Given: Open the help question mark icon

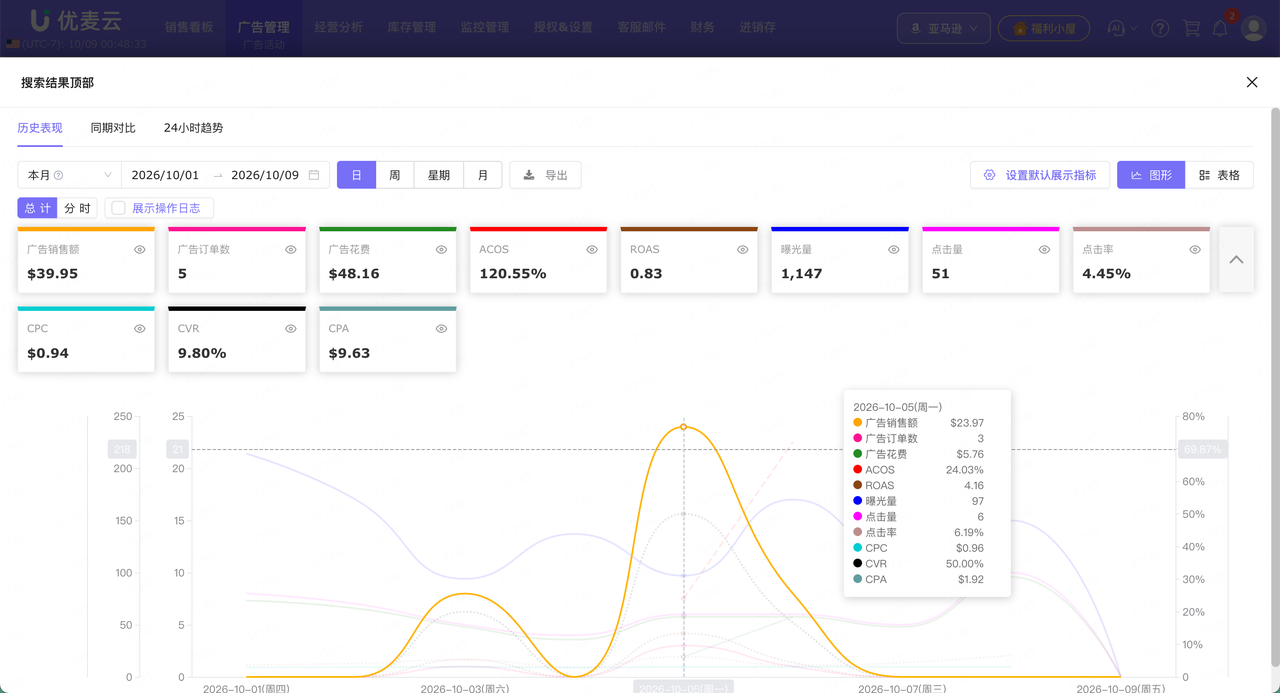Looking at the screenshot, I should [x=1160, y=28].
